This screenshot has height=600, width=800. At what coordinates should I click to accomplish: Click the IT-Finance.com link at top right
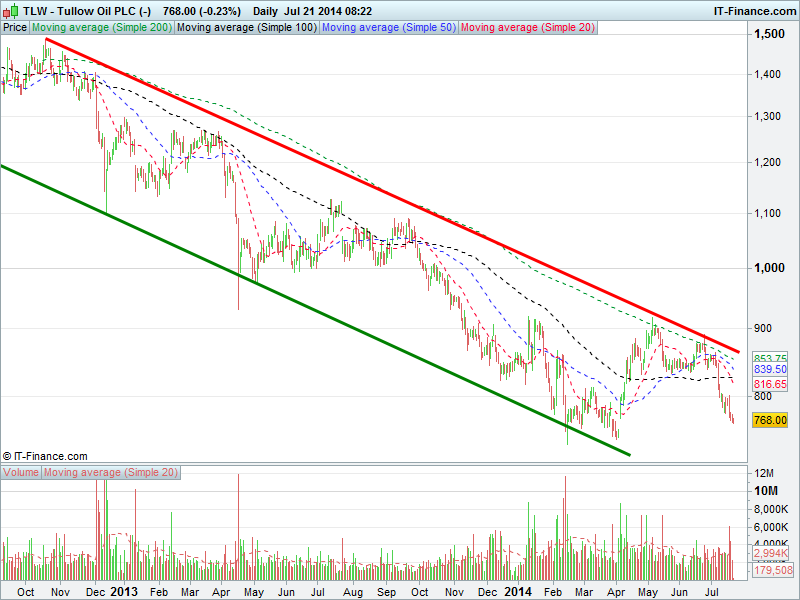tap(752, 11)
